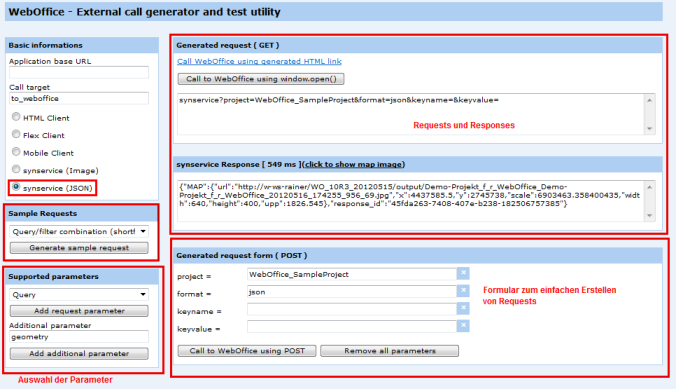676x389 pixels.
Task: Remove the keyvalue parameter with its X icon
Action: pos(463,326)
